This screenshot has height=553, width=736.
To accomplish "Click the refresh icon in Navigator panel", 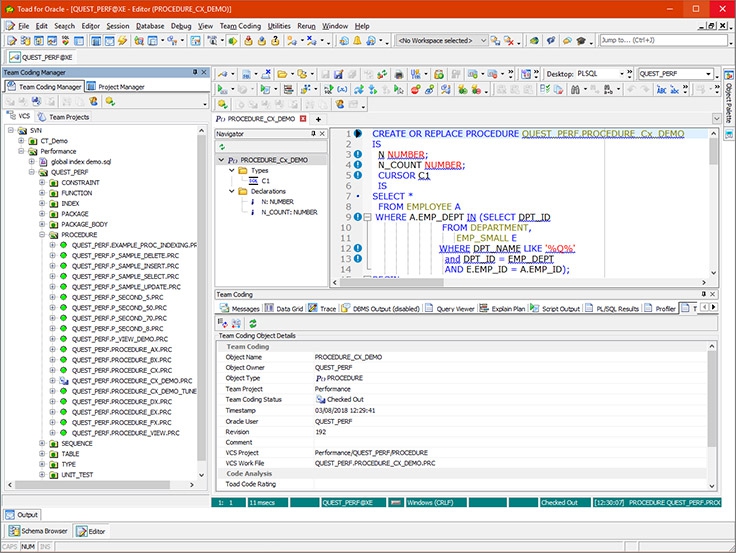I will [x=223, y=146].
